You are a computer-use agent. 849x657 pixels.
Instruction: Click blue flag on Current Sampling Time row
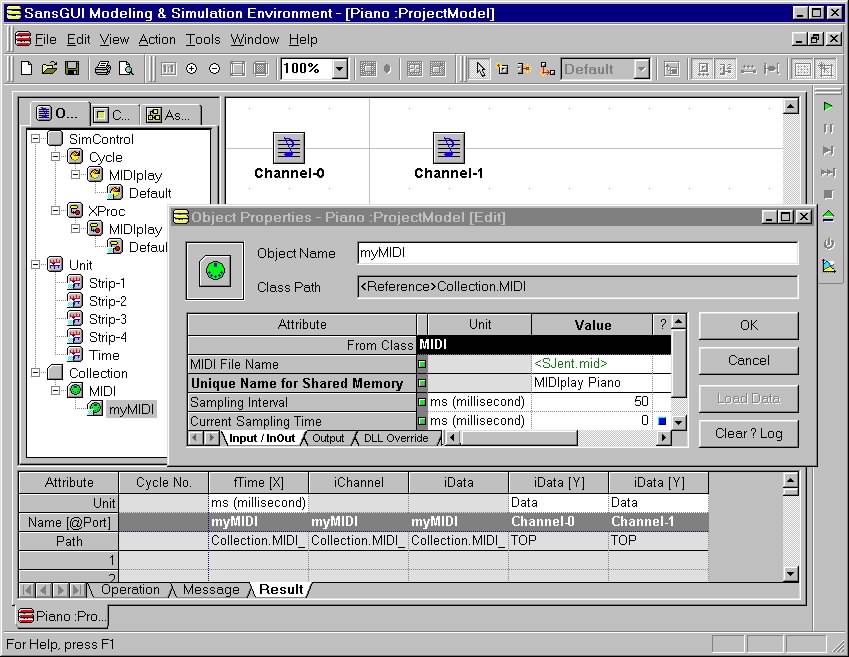[x=662, y=421]
